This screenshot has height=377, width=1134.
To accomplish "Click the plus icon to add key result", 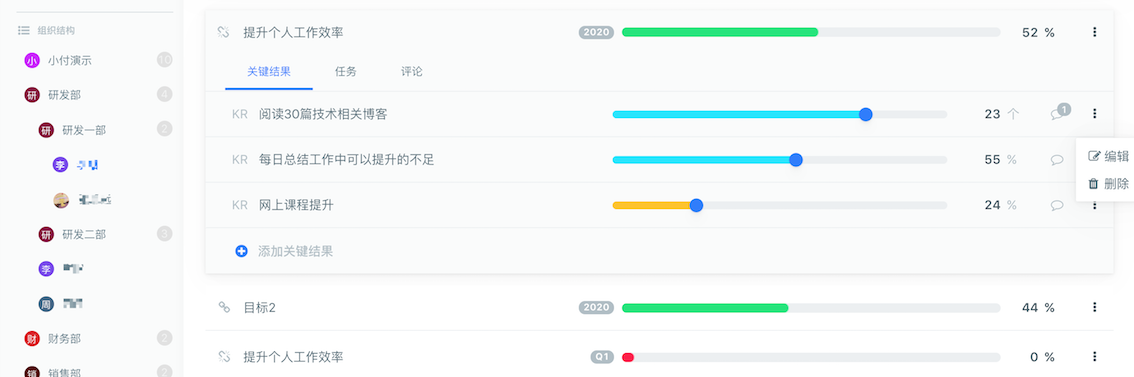I will [x=242, y=251].
